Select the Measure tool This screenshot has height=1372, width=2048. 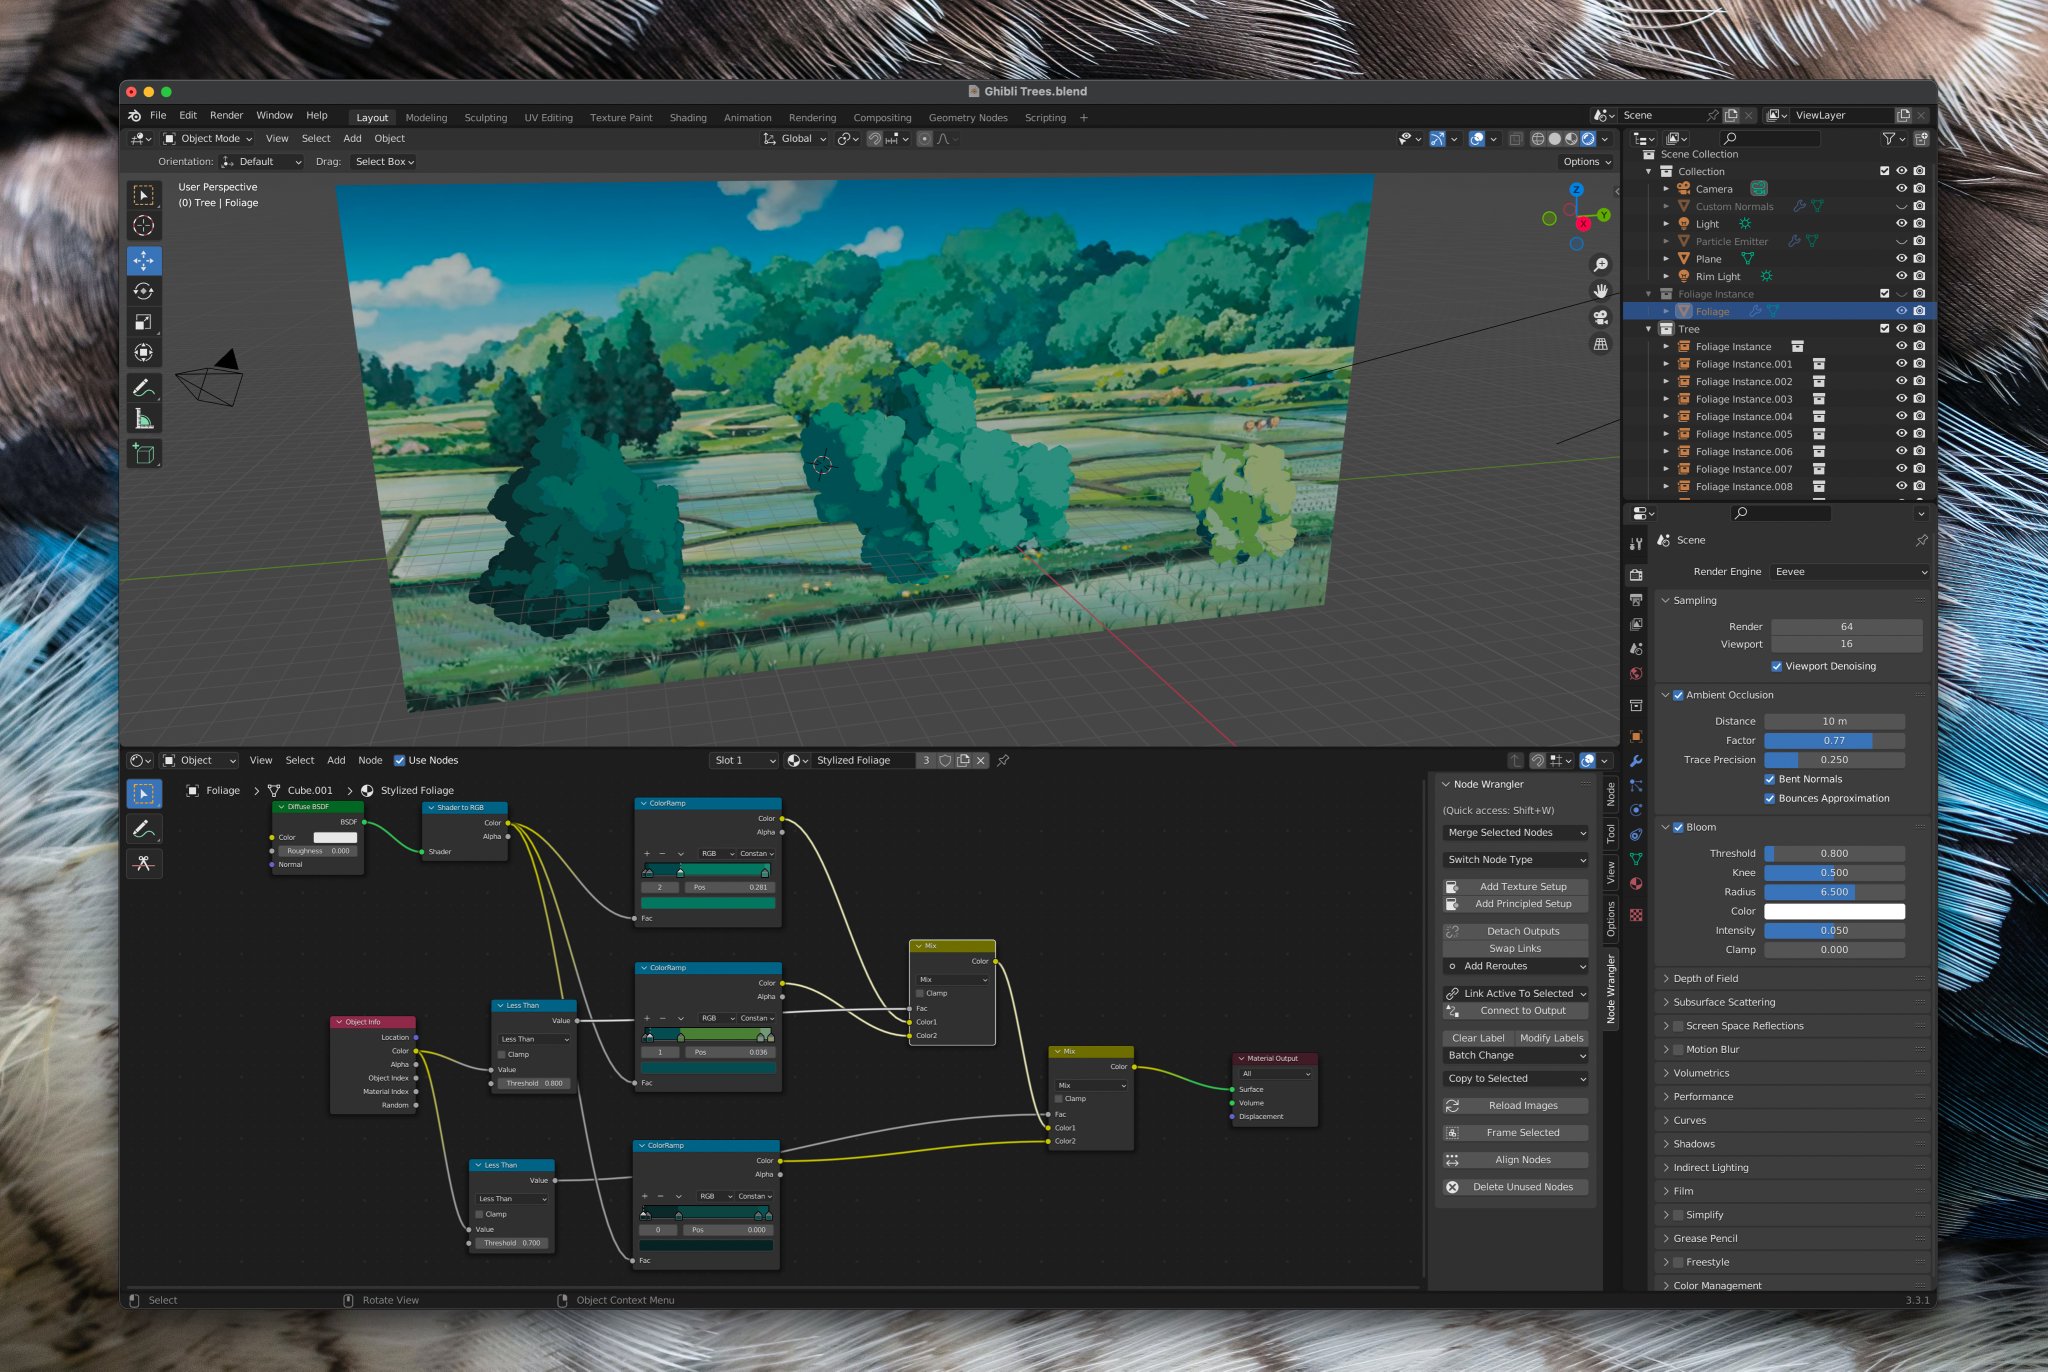[145, 418]
